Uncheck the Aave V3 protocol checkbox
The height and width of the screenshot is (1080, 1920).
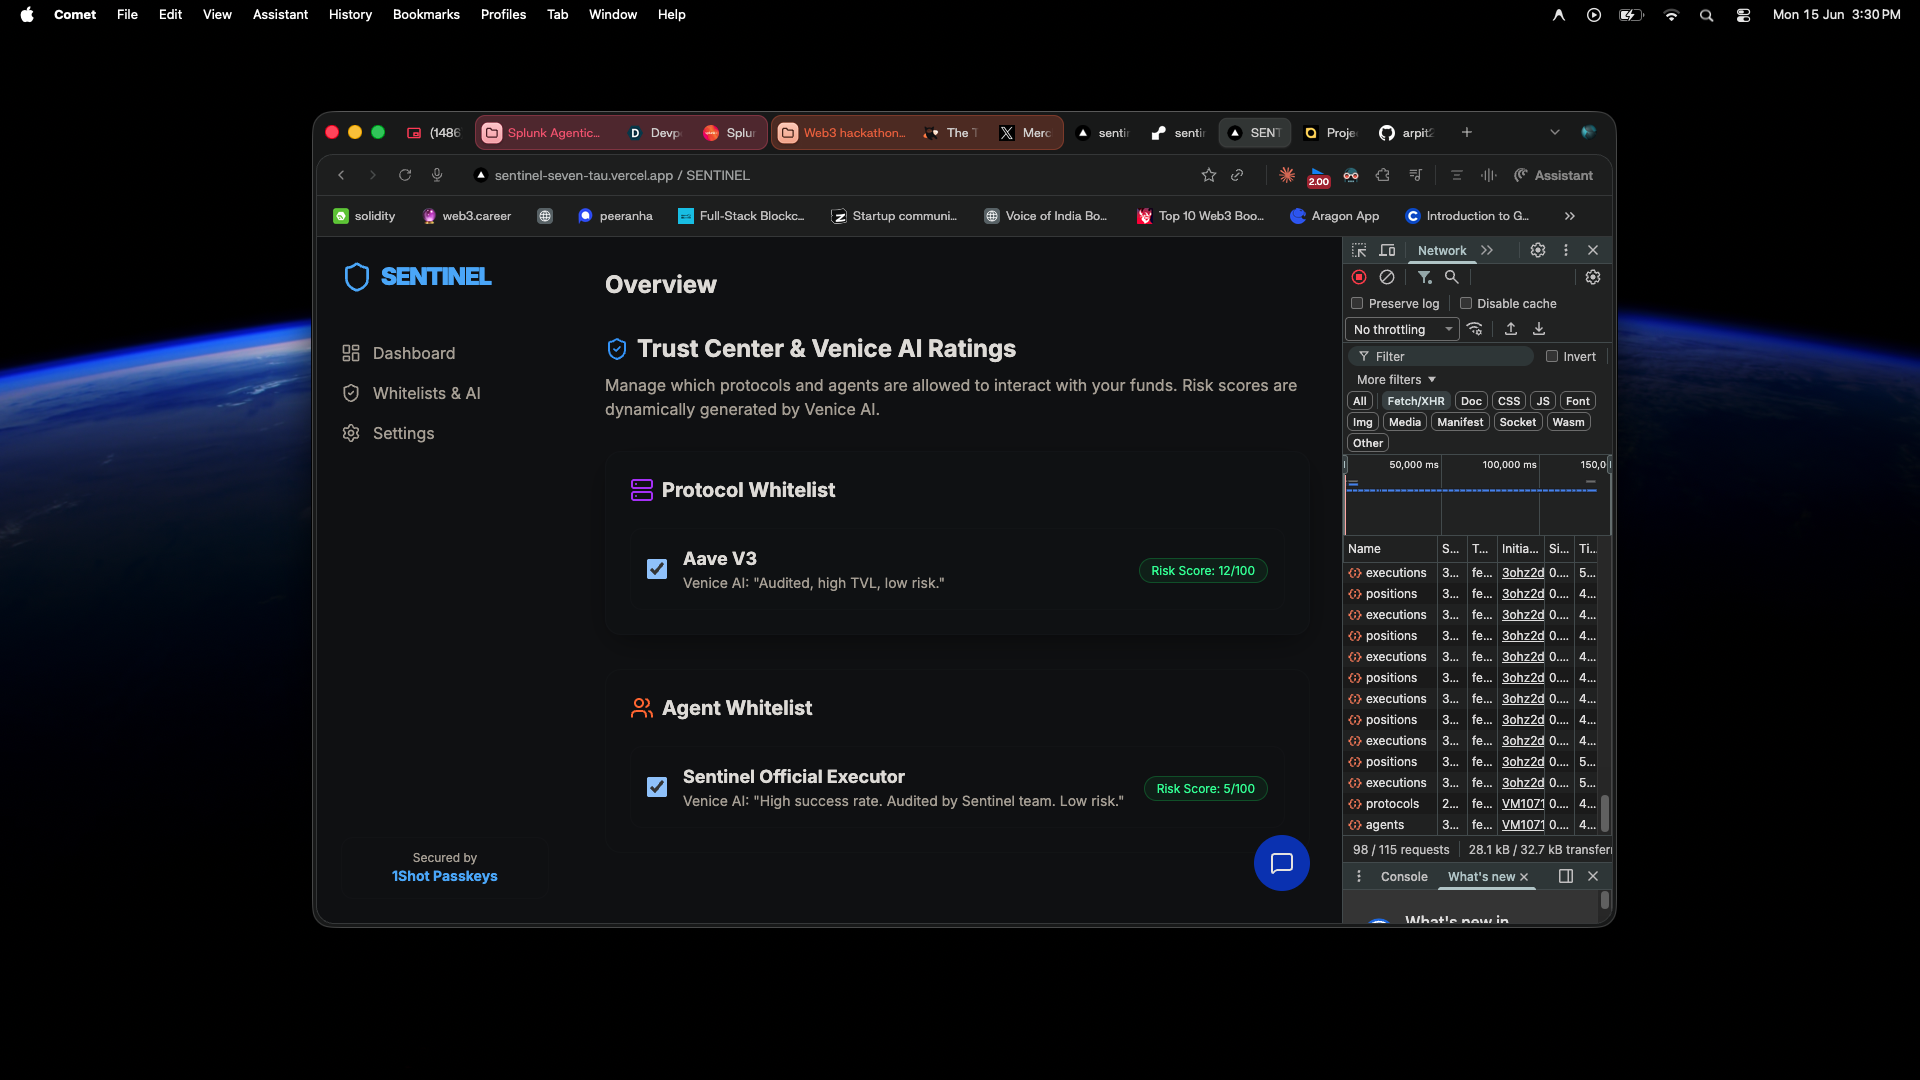tap(657, 569)
